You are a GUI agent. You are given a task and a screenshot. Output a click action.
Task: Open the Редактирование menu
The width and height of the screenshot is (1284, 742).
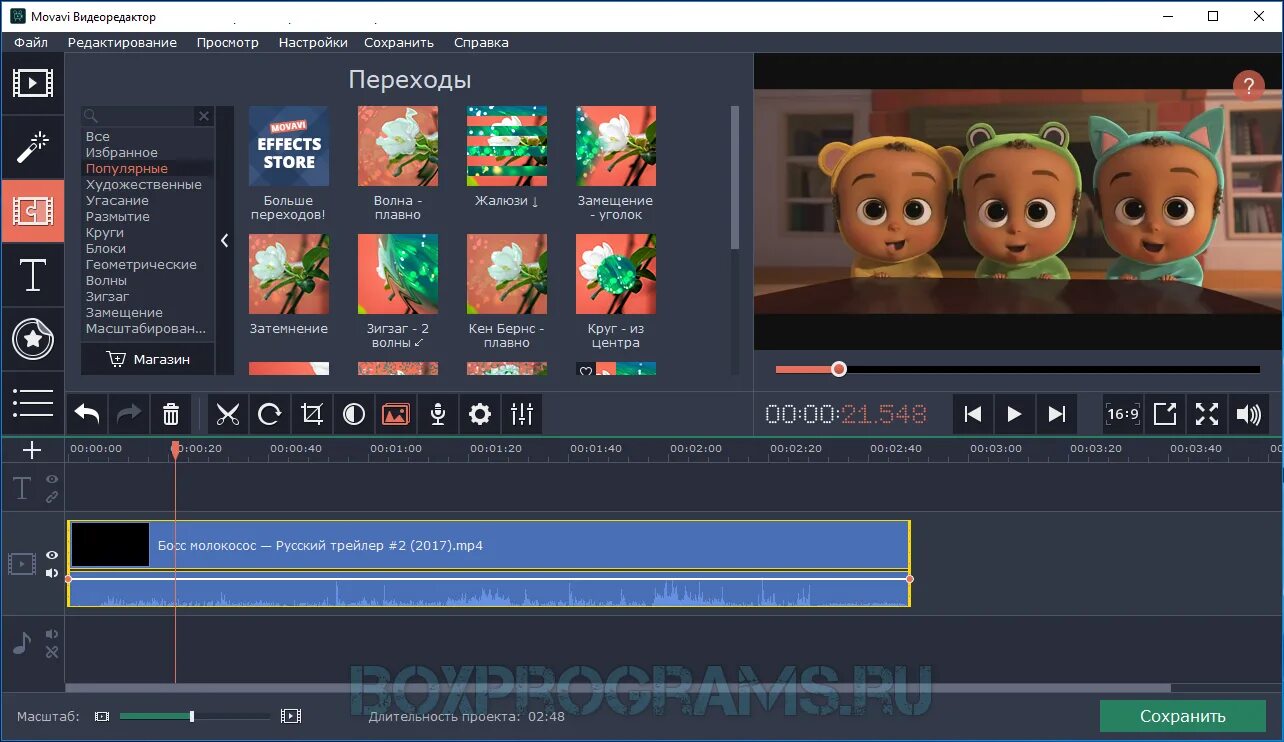122,42
